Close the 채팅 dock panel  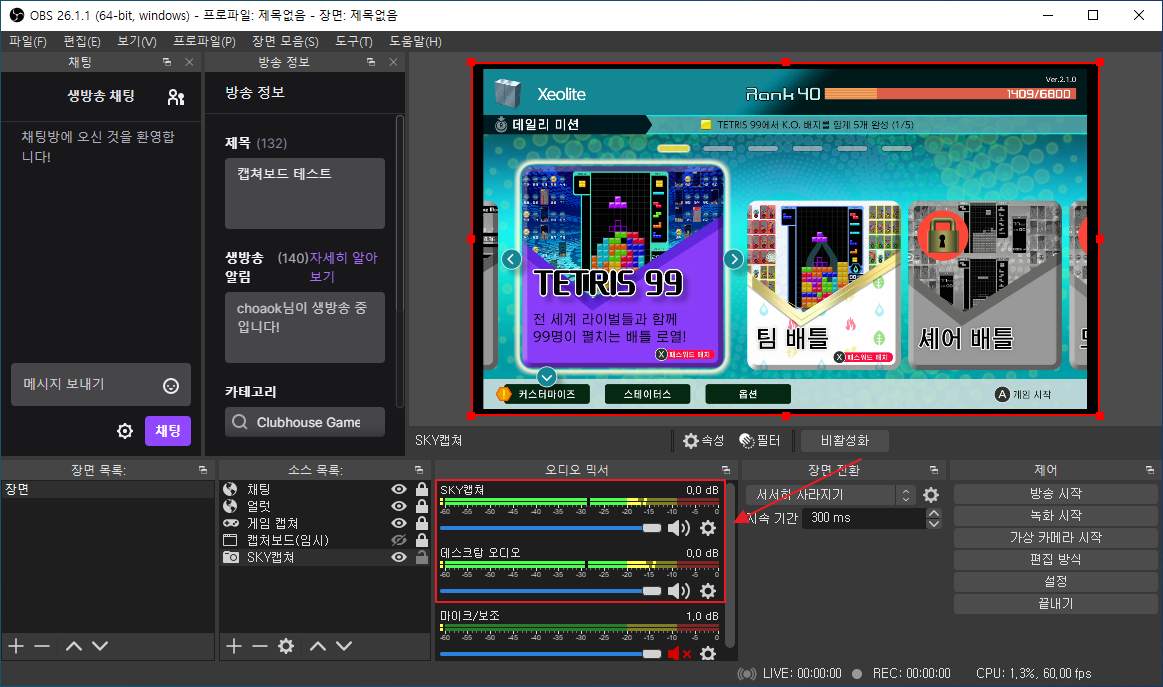[x=189, y=62]
